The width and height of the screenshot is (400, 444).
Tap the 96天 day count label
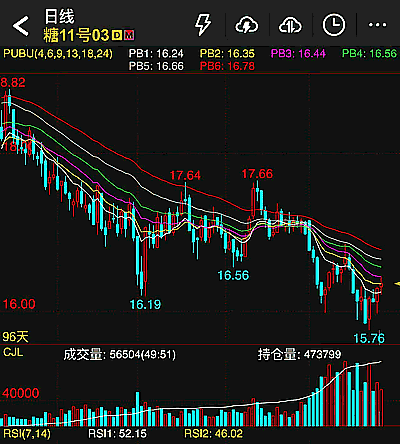click(15, 336)
